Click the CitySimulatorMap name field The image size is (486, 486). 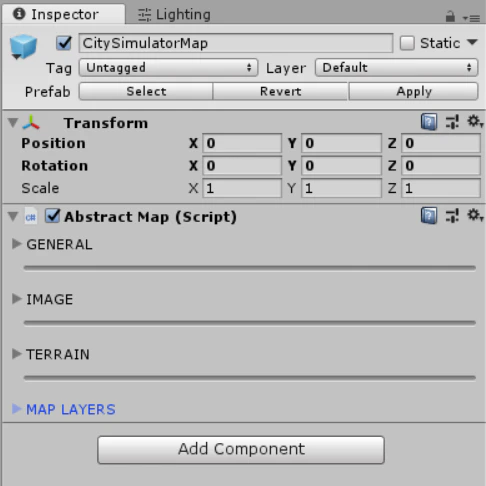(236, 43)
